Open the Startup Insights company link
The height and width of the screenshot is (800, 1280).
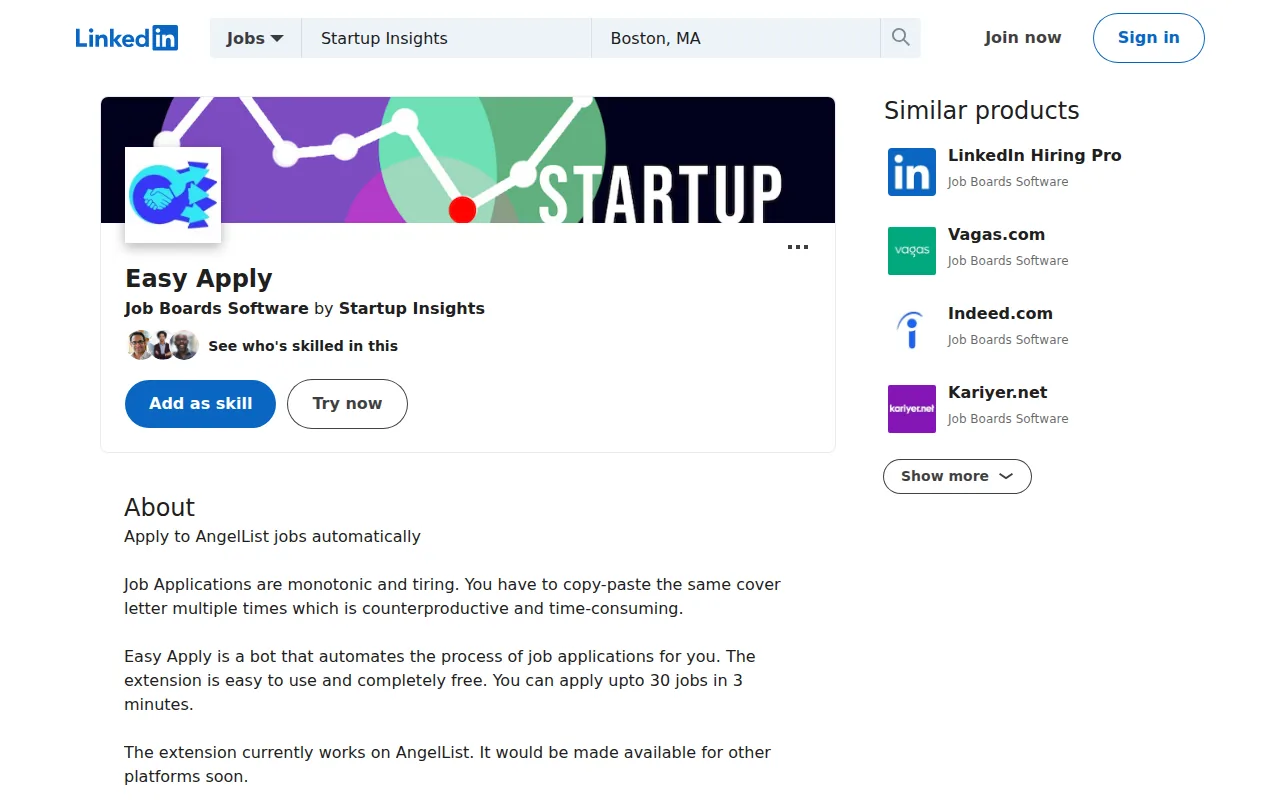tap(412, 308)
